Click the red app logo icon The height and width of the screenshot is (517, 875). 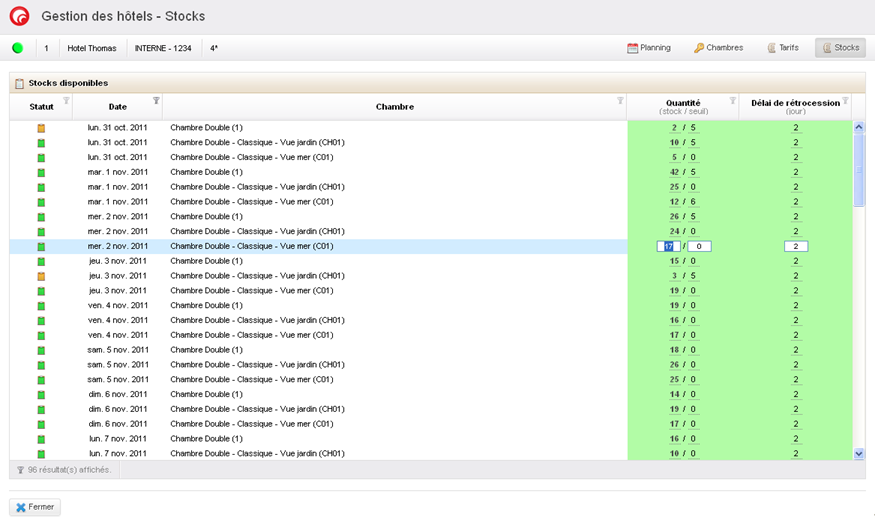click(x=19, y=17)
